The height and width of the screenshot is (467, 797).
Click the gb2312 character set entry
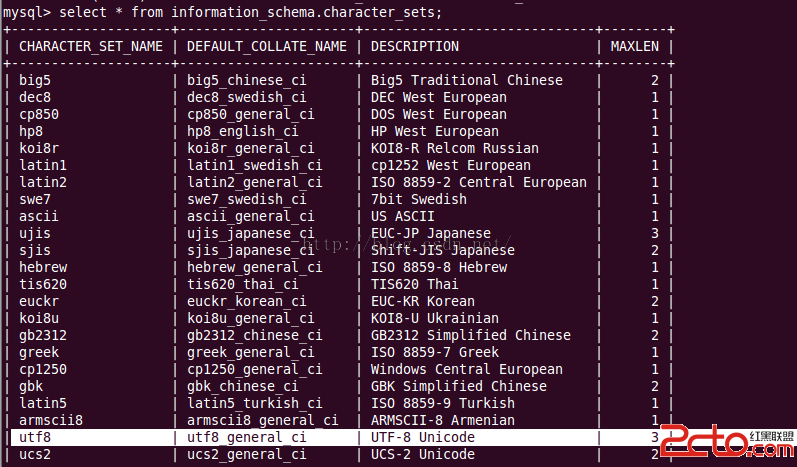click(43, 335)
